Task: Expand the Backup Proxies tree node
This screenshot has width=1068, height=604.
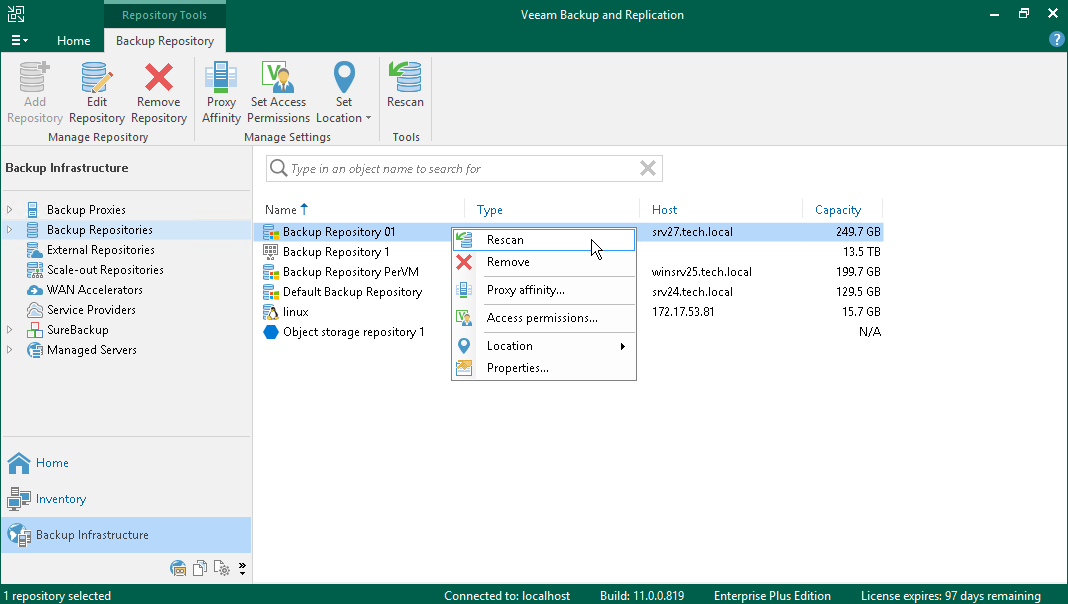Action: [10, 210]
